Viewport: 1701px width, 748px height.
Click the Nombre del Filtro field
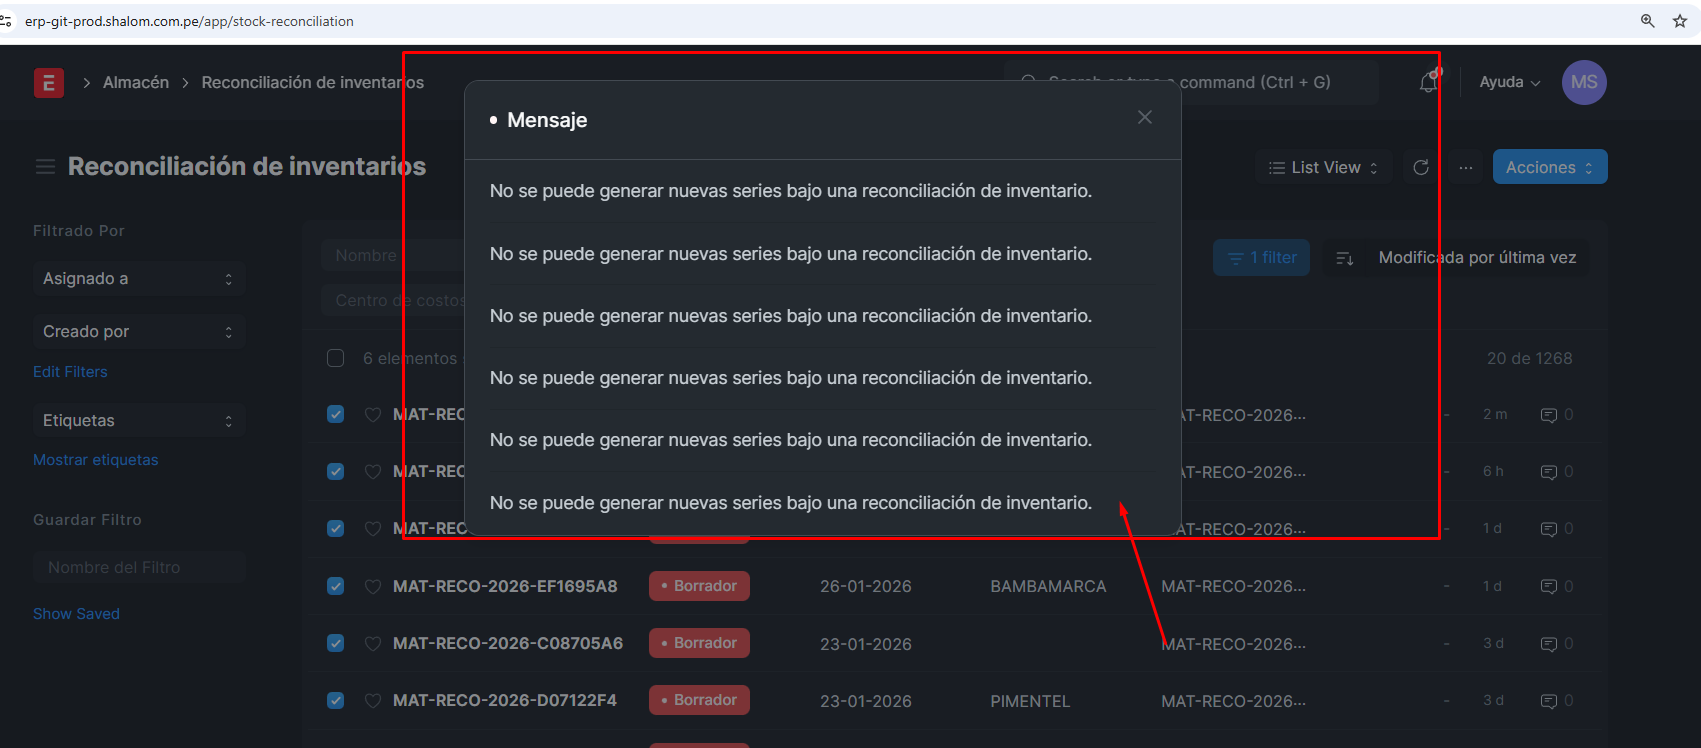click(x=139, y=567)
